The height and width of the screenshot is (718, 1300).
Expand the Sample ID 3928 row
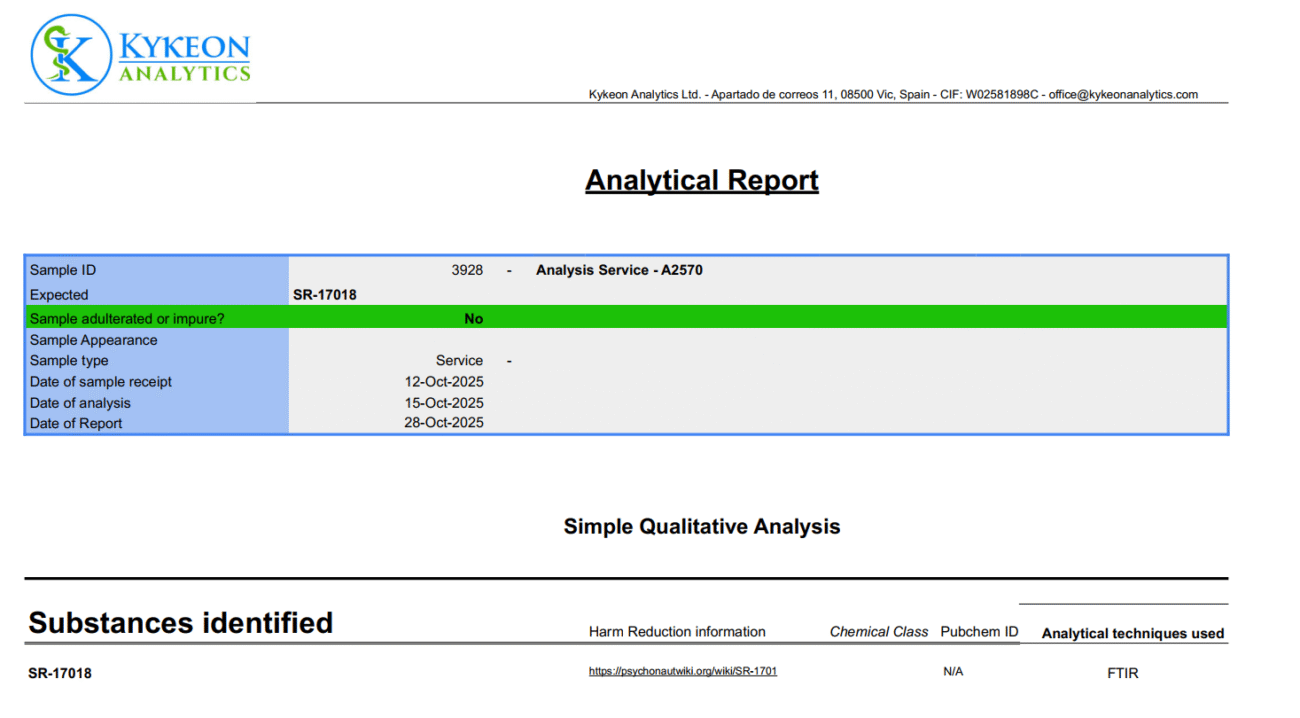pos(467,269)
